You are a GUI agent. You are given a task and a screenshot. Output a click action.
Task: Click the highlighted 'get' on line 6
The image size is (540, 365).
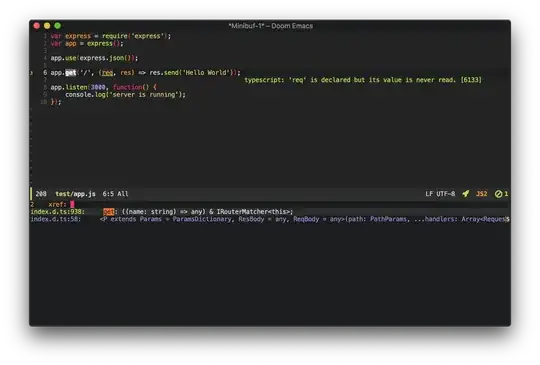(71, 73)
